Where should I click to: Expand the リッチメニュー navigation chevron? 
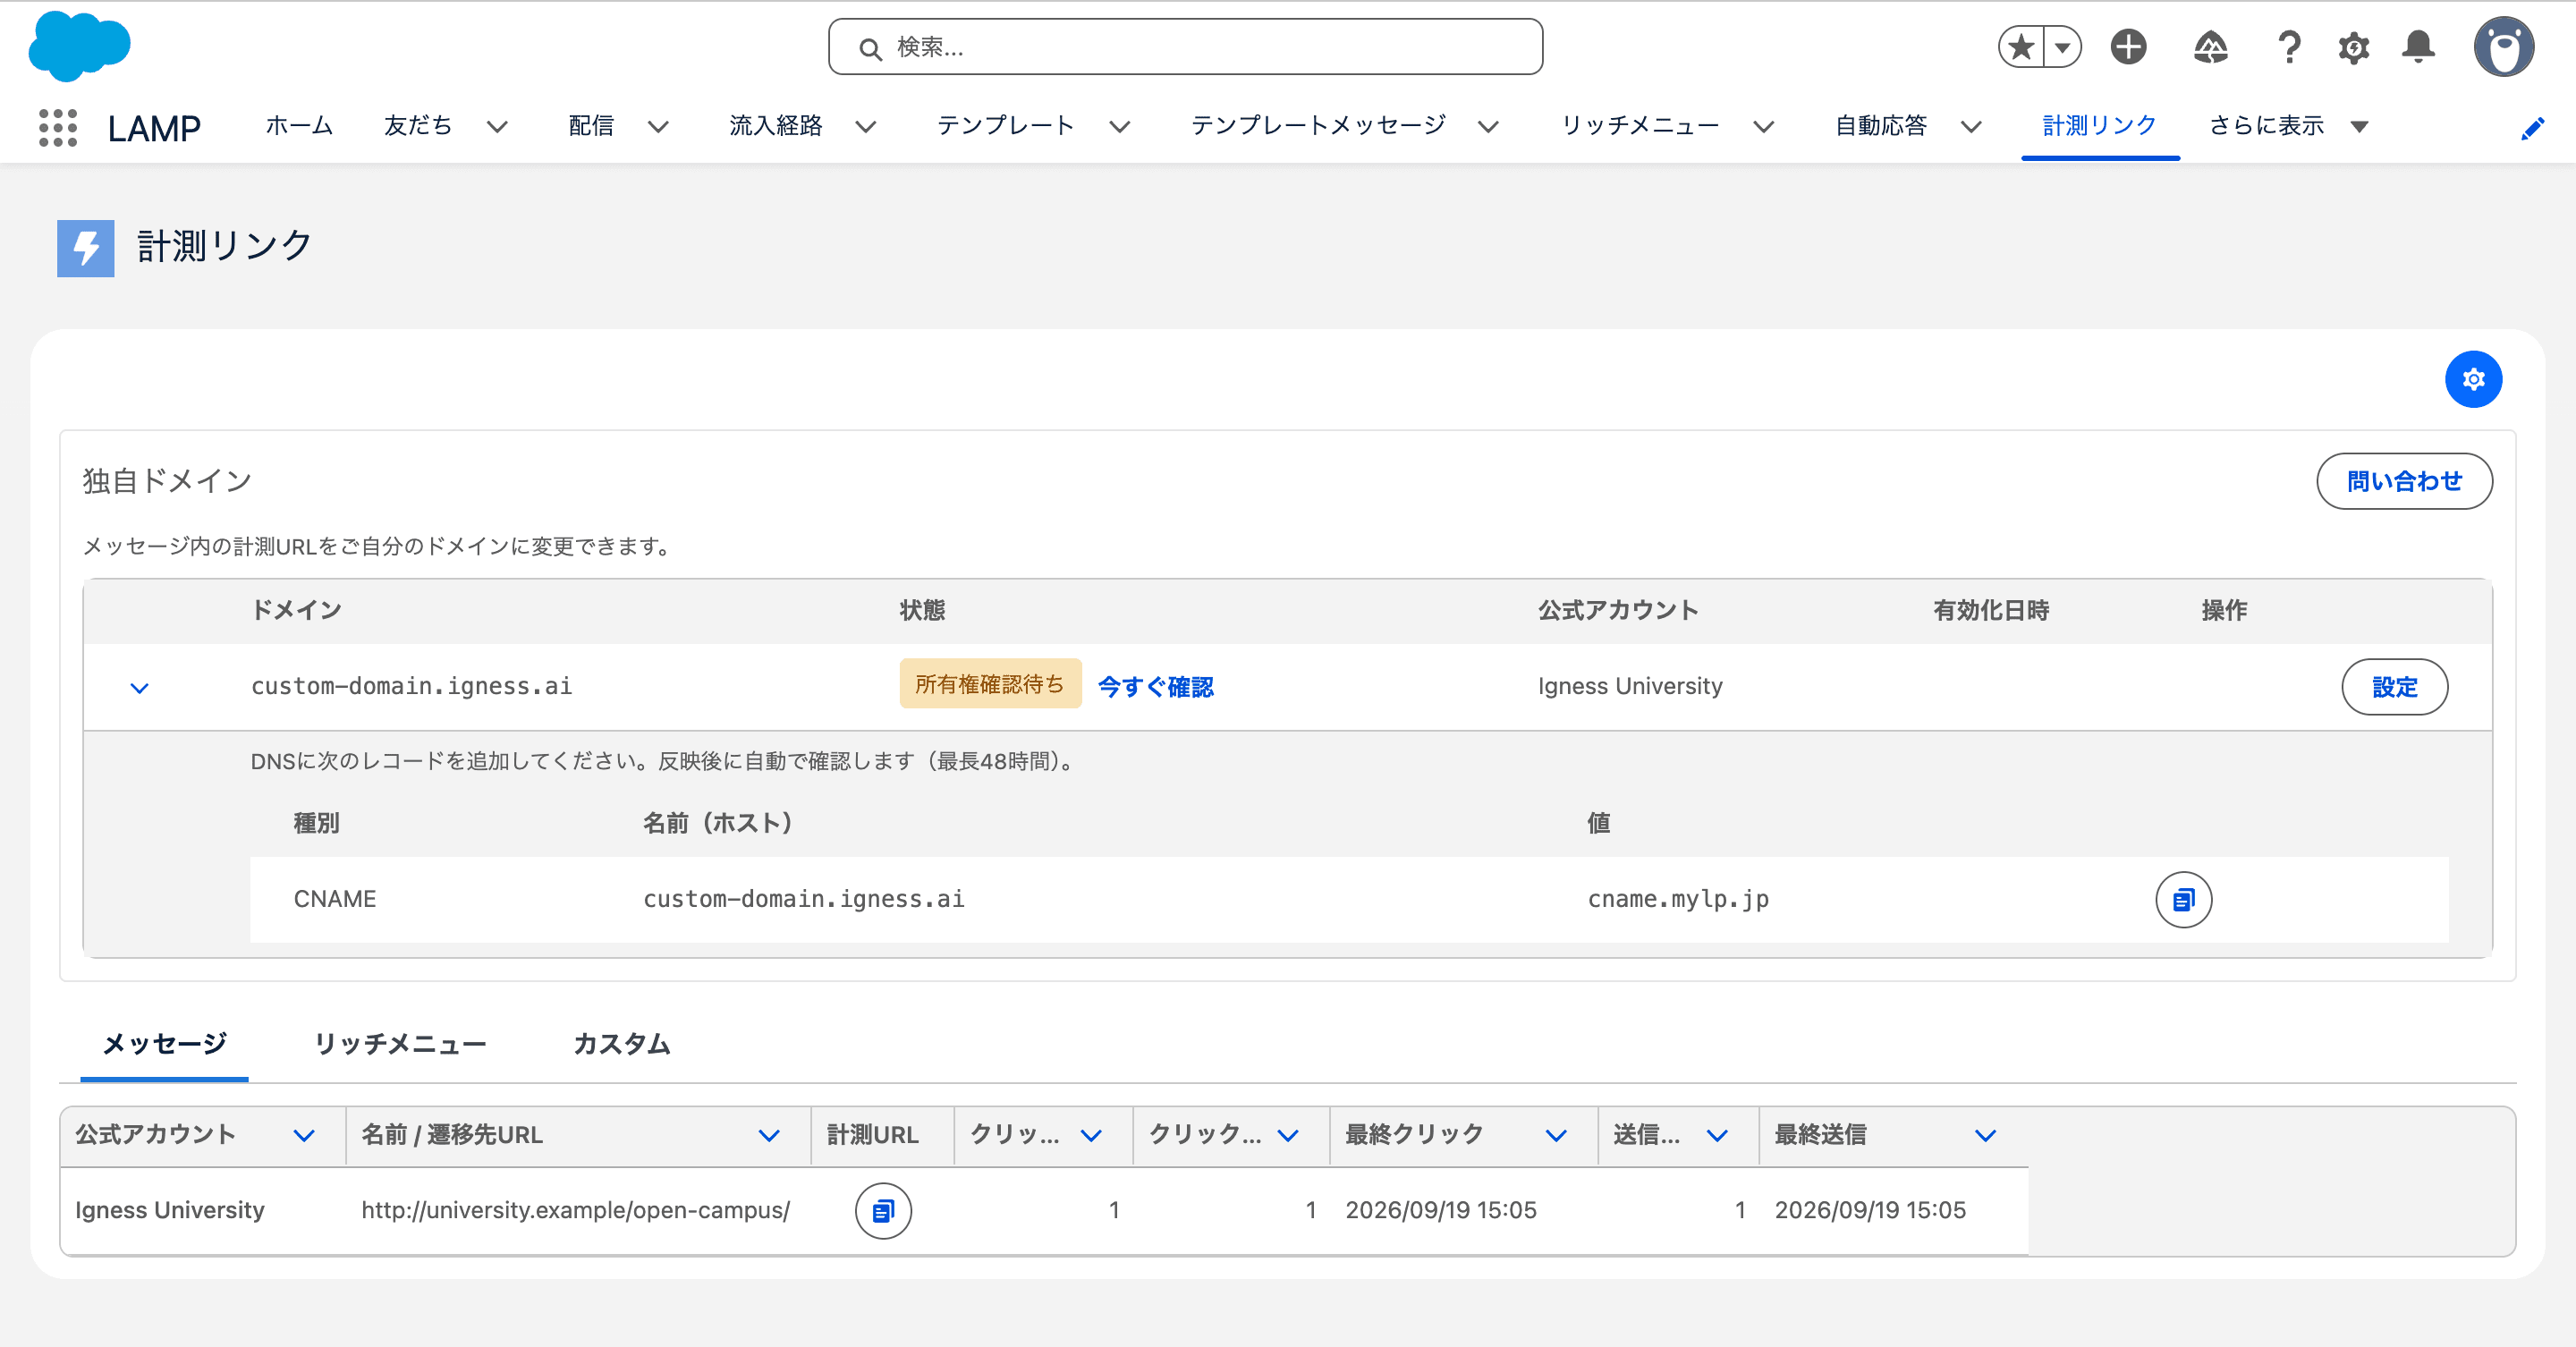point(1764,127)
